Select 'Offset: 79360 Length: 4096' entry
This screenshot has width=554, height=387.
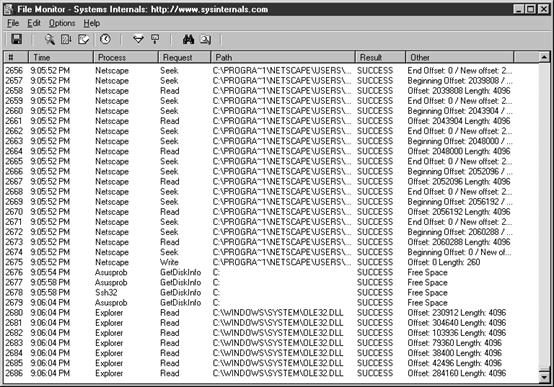pyautogui.click(x=454, y=343)
